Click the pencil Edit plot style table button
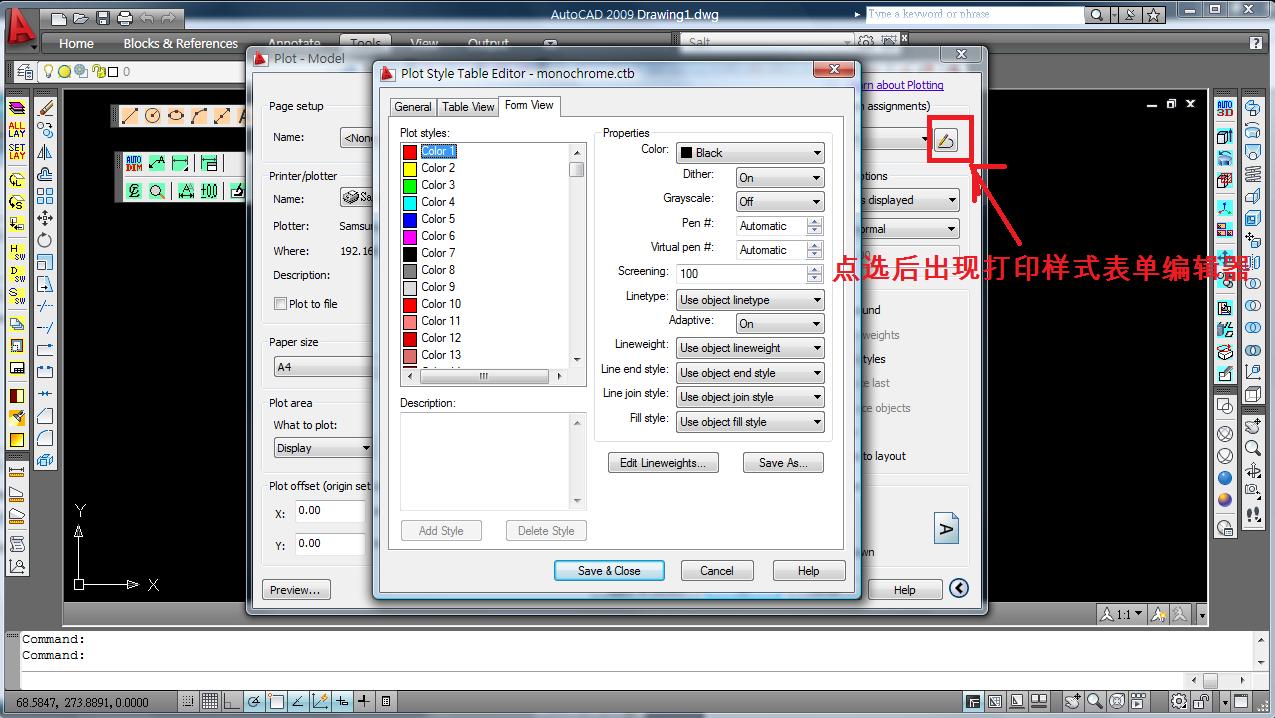Screen dimensions: 1275x718 pos(945,141)
